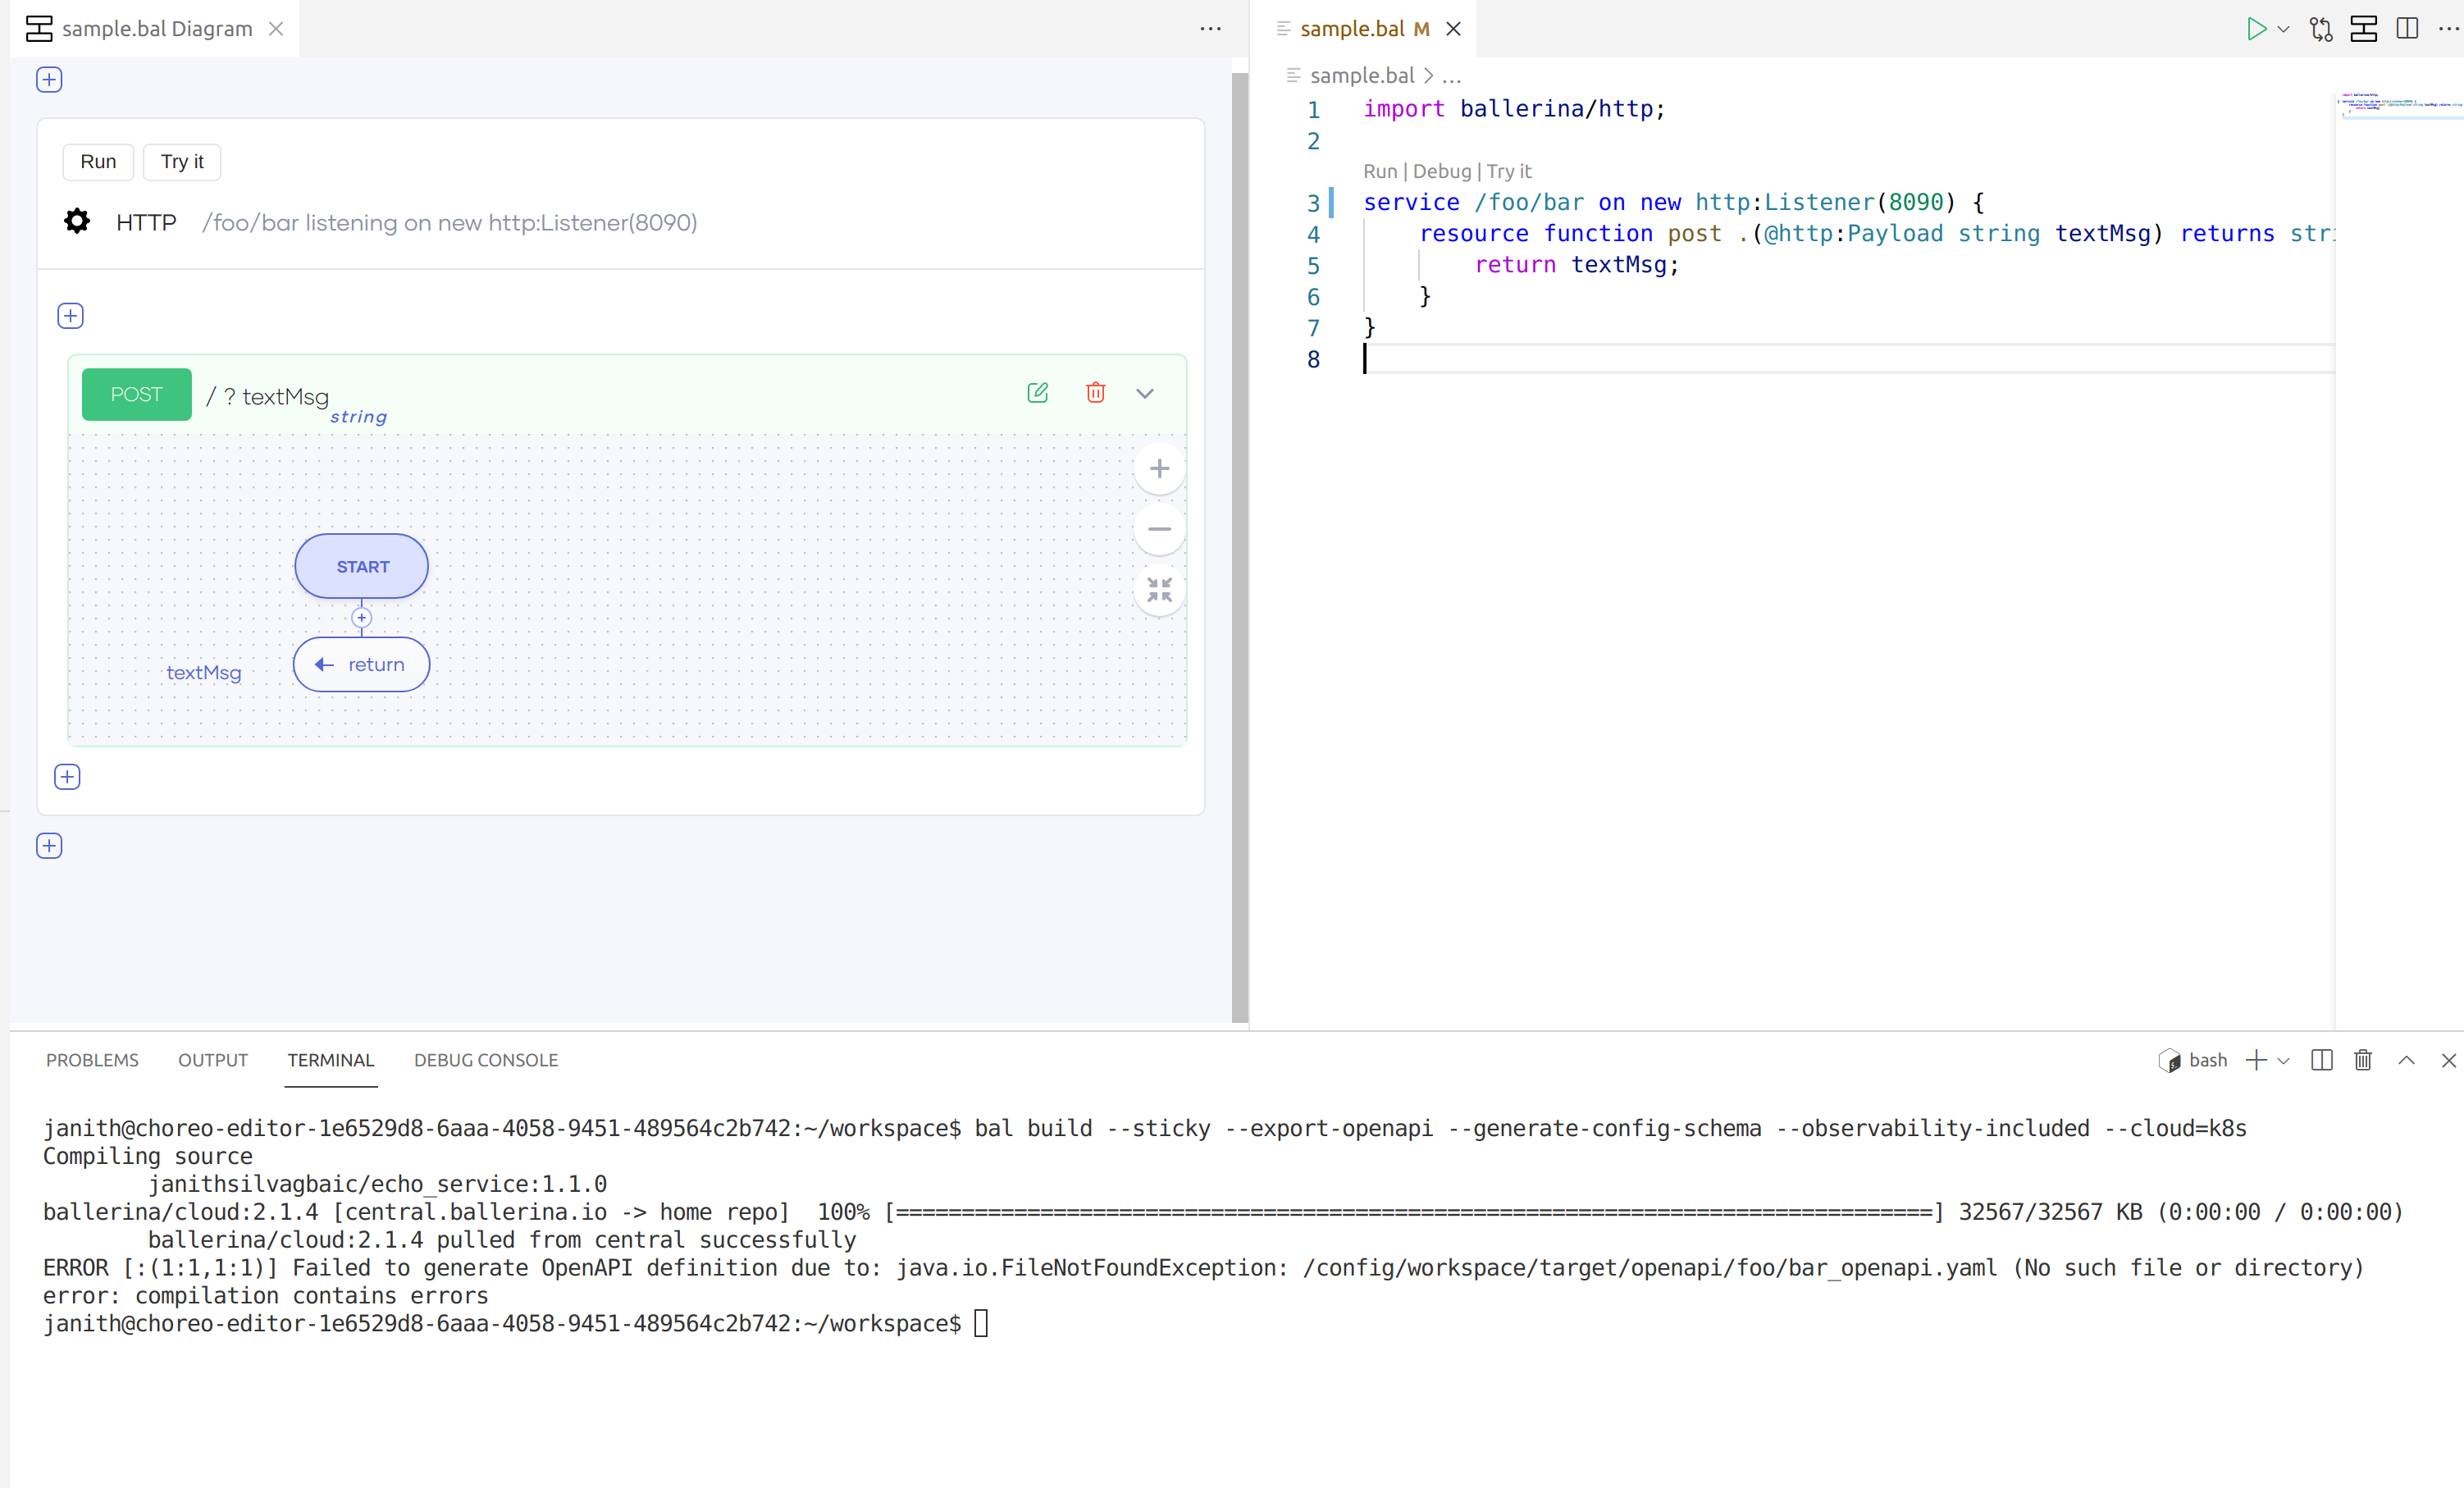The height and width of the screenshot is (1488, 2464).
Task: Open more actions menu in diagram panel
Action: pyautogui.click(x=1210, y=29)
